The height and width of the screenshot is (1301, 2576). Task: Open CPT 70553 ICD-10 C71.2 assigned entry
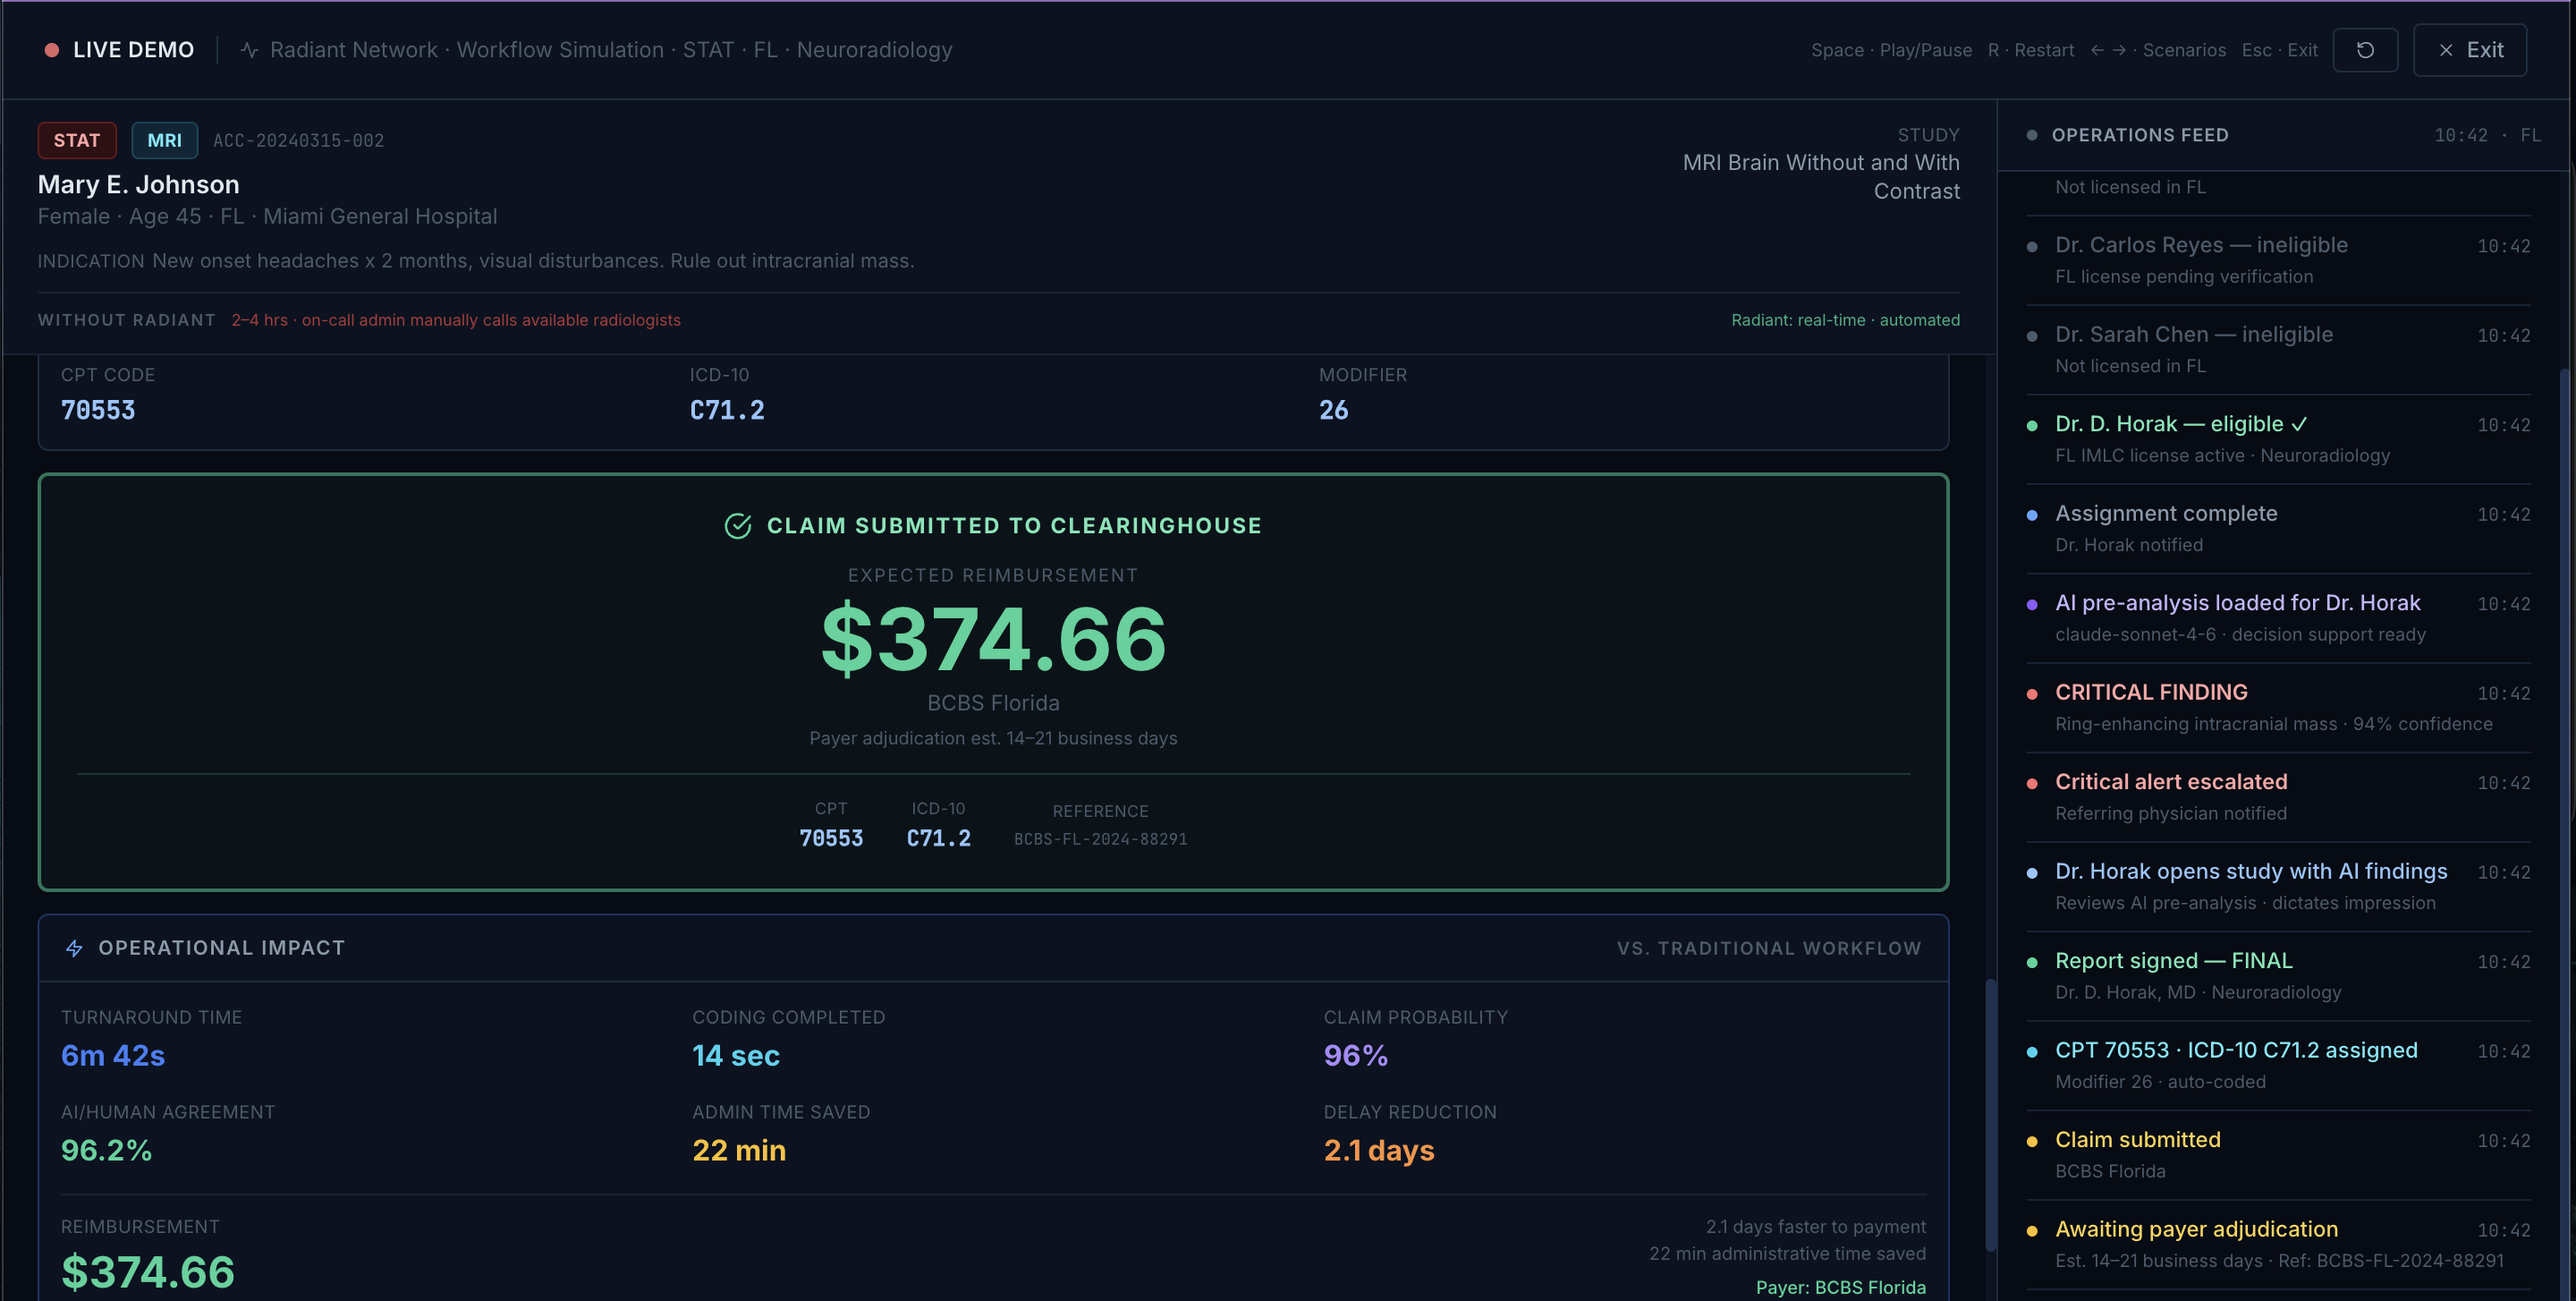click(2278, 1065)
